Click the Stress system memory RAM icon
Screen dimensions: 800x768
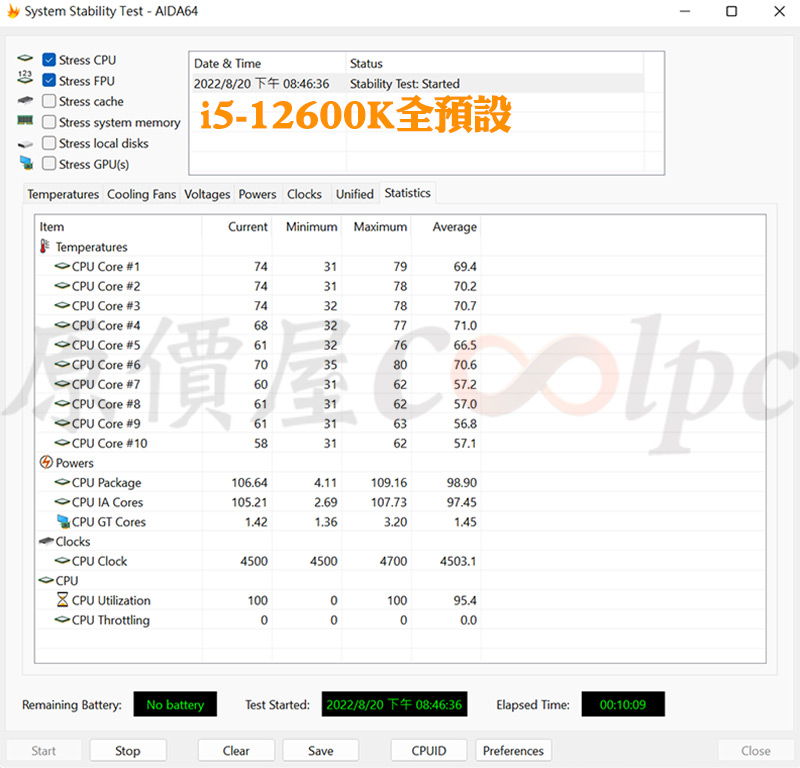(25, 120)
